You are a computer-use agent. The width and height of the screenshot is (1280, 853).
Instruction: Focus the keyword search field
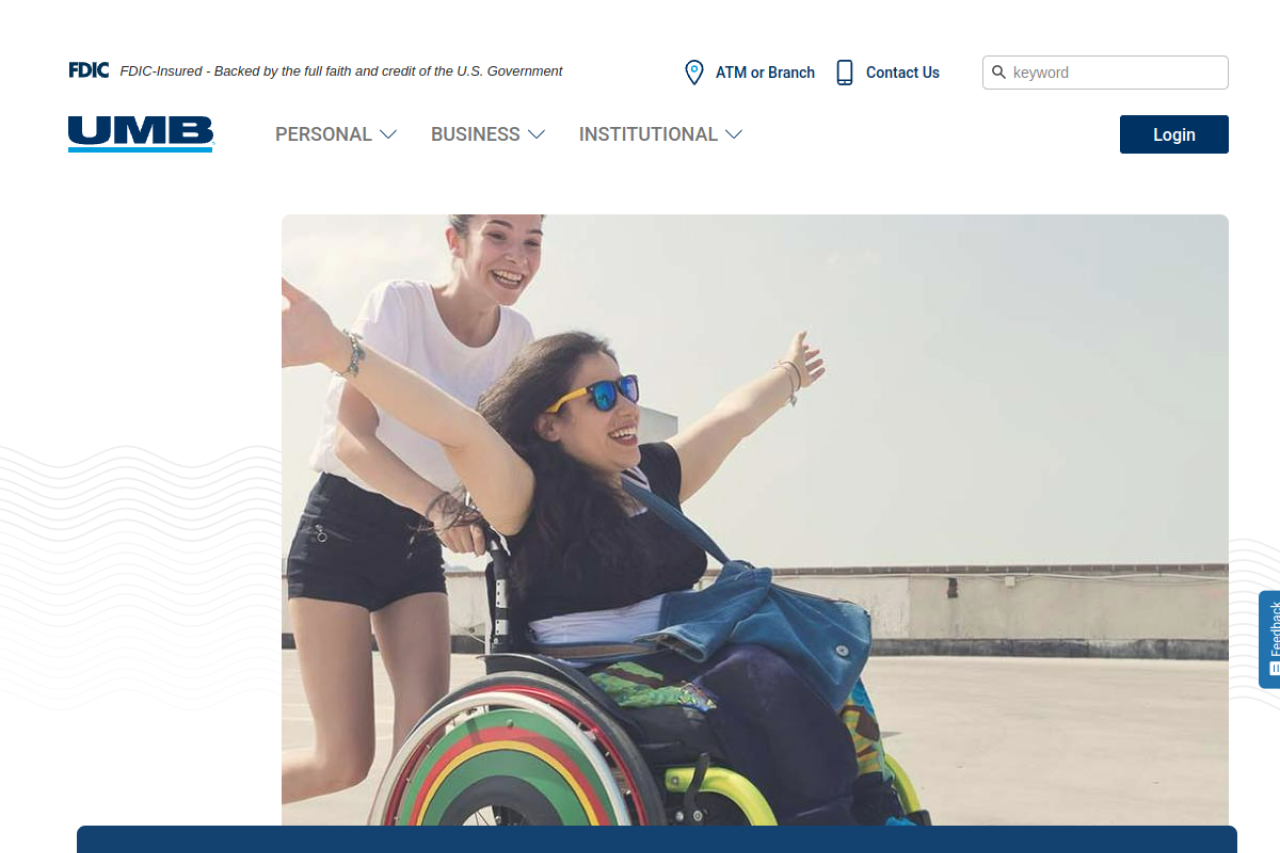[1105, 72]
